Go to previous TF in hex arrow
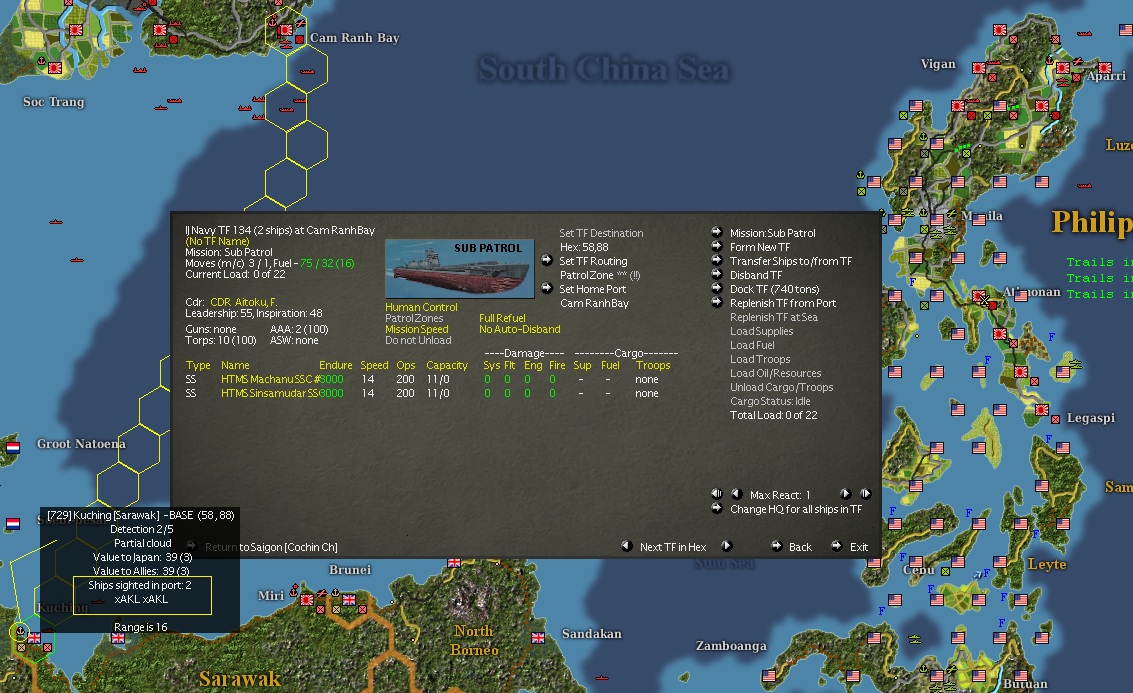Viewport: 1133px width, 693px height. coord(626,546)
